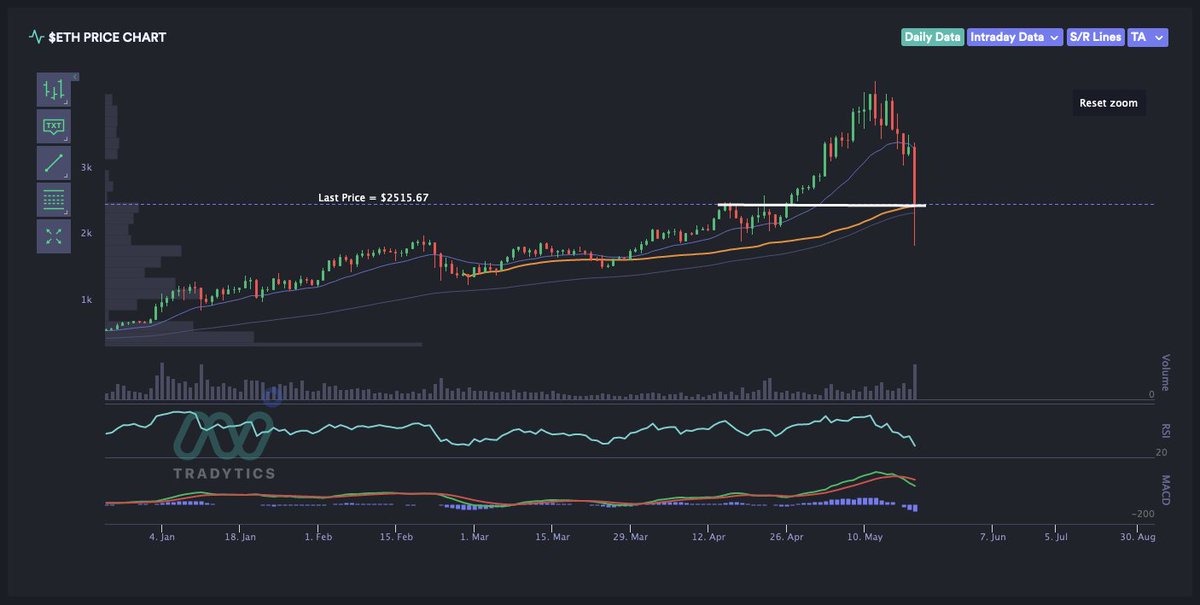Click the 26. Apr date label
The image size is (1200, 605).
[788, 537]
